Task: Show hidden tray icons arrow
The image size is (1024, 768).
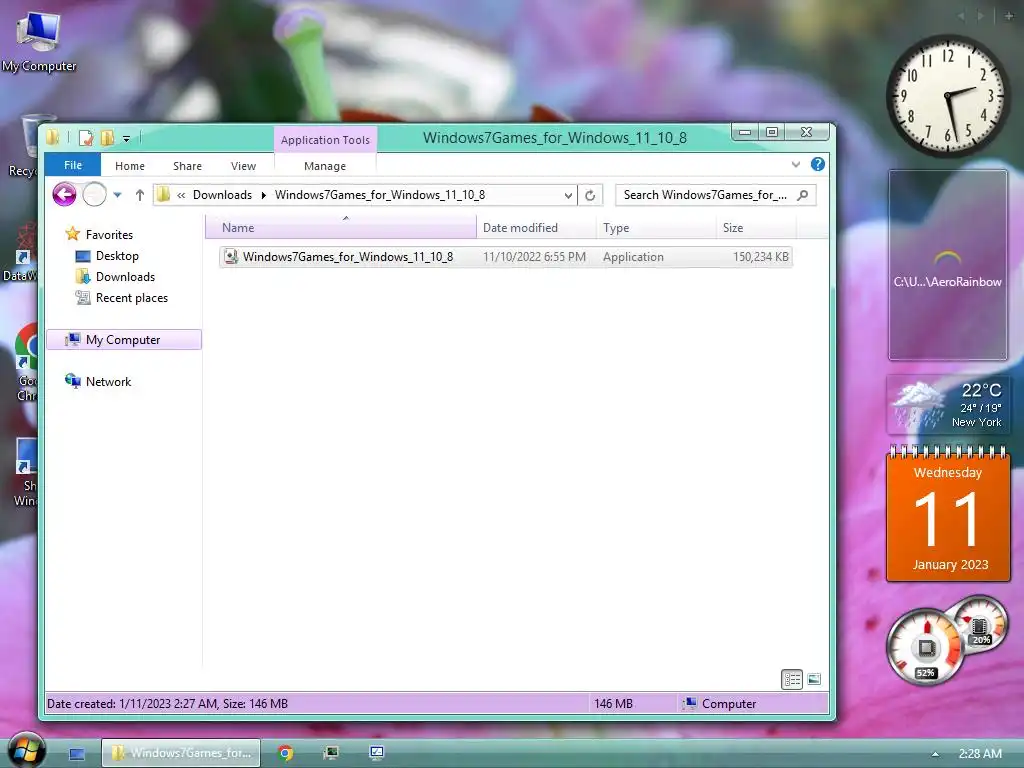Action: pyautogui.click(x=935, y=754)
